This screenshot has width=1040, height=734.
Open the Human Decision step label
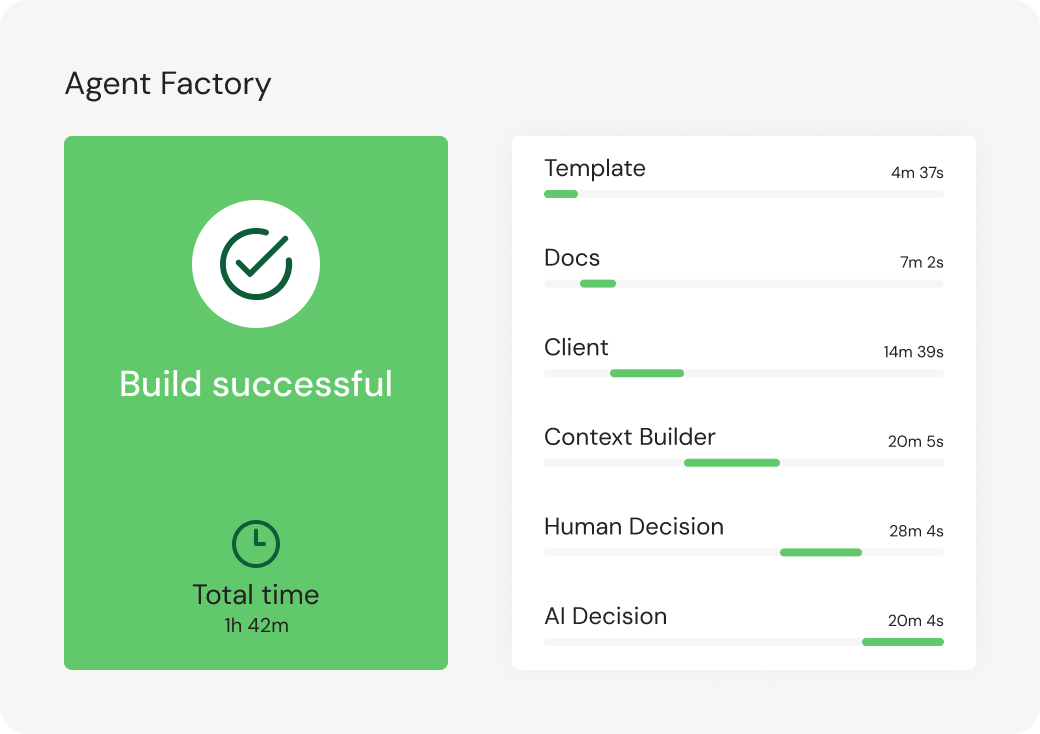click(633, 526)
